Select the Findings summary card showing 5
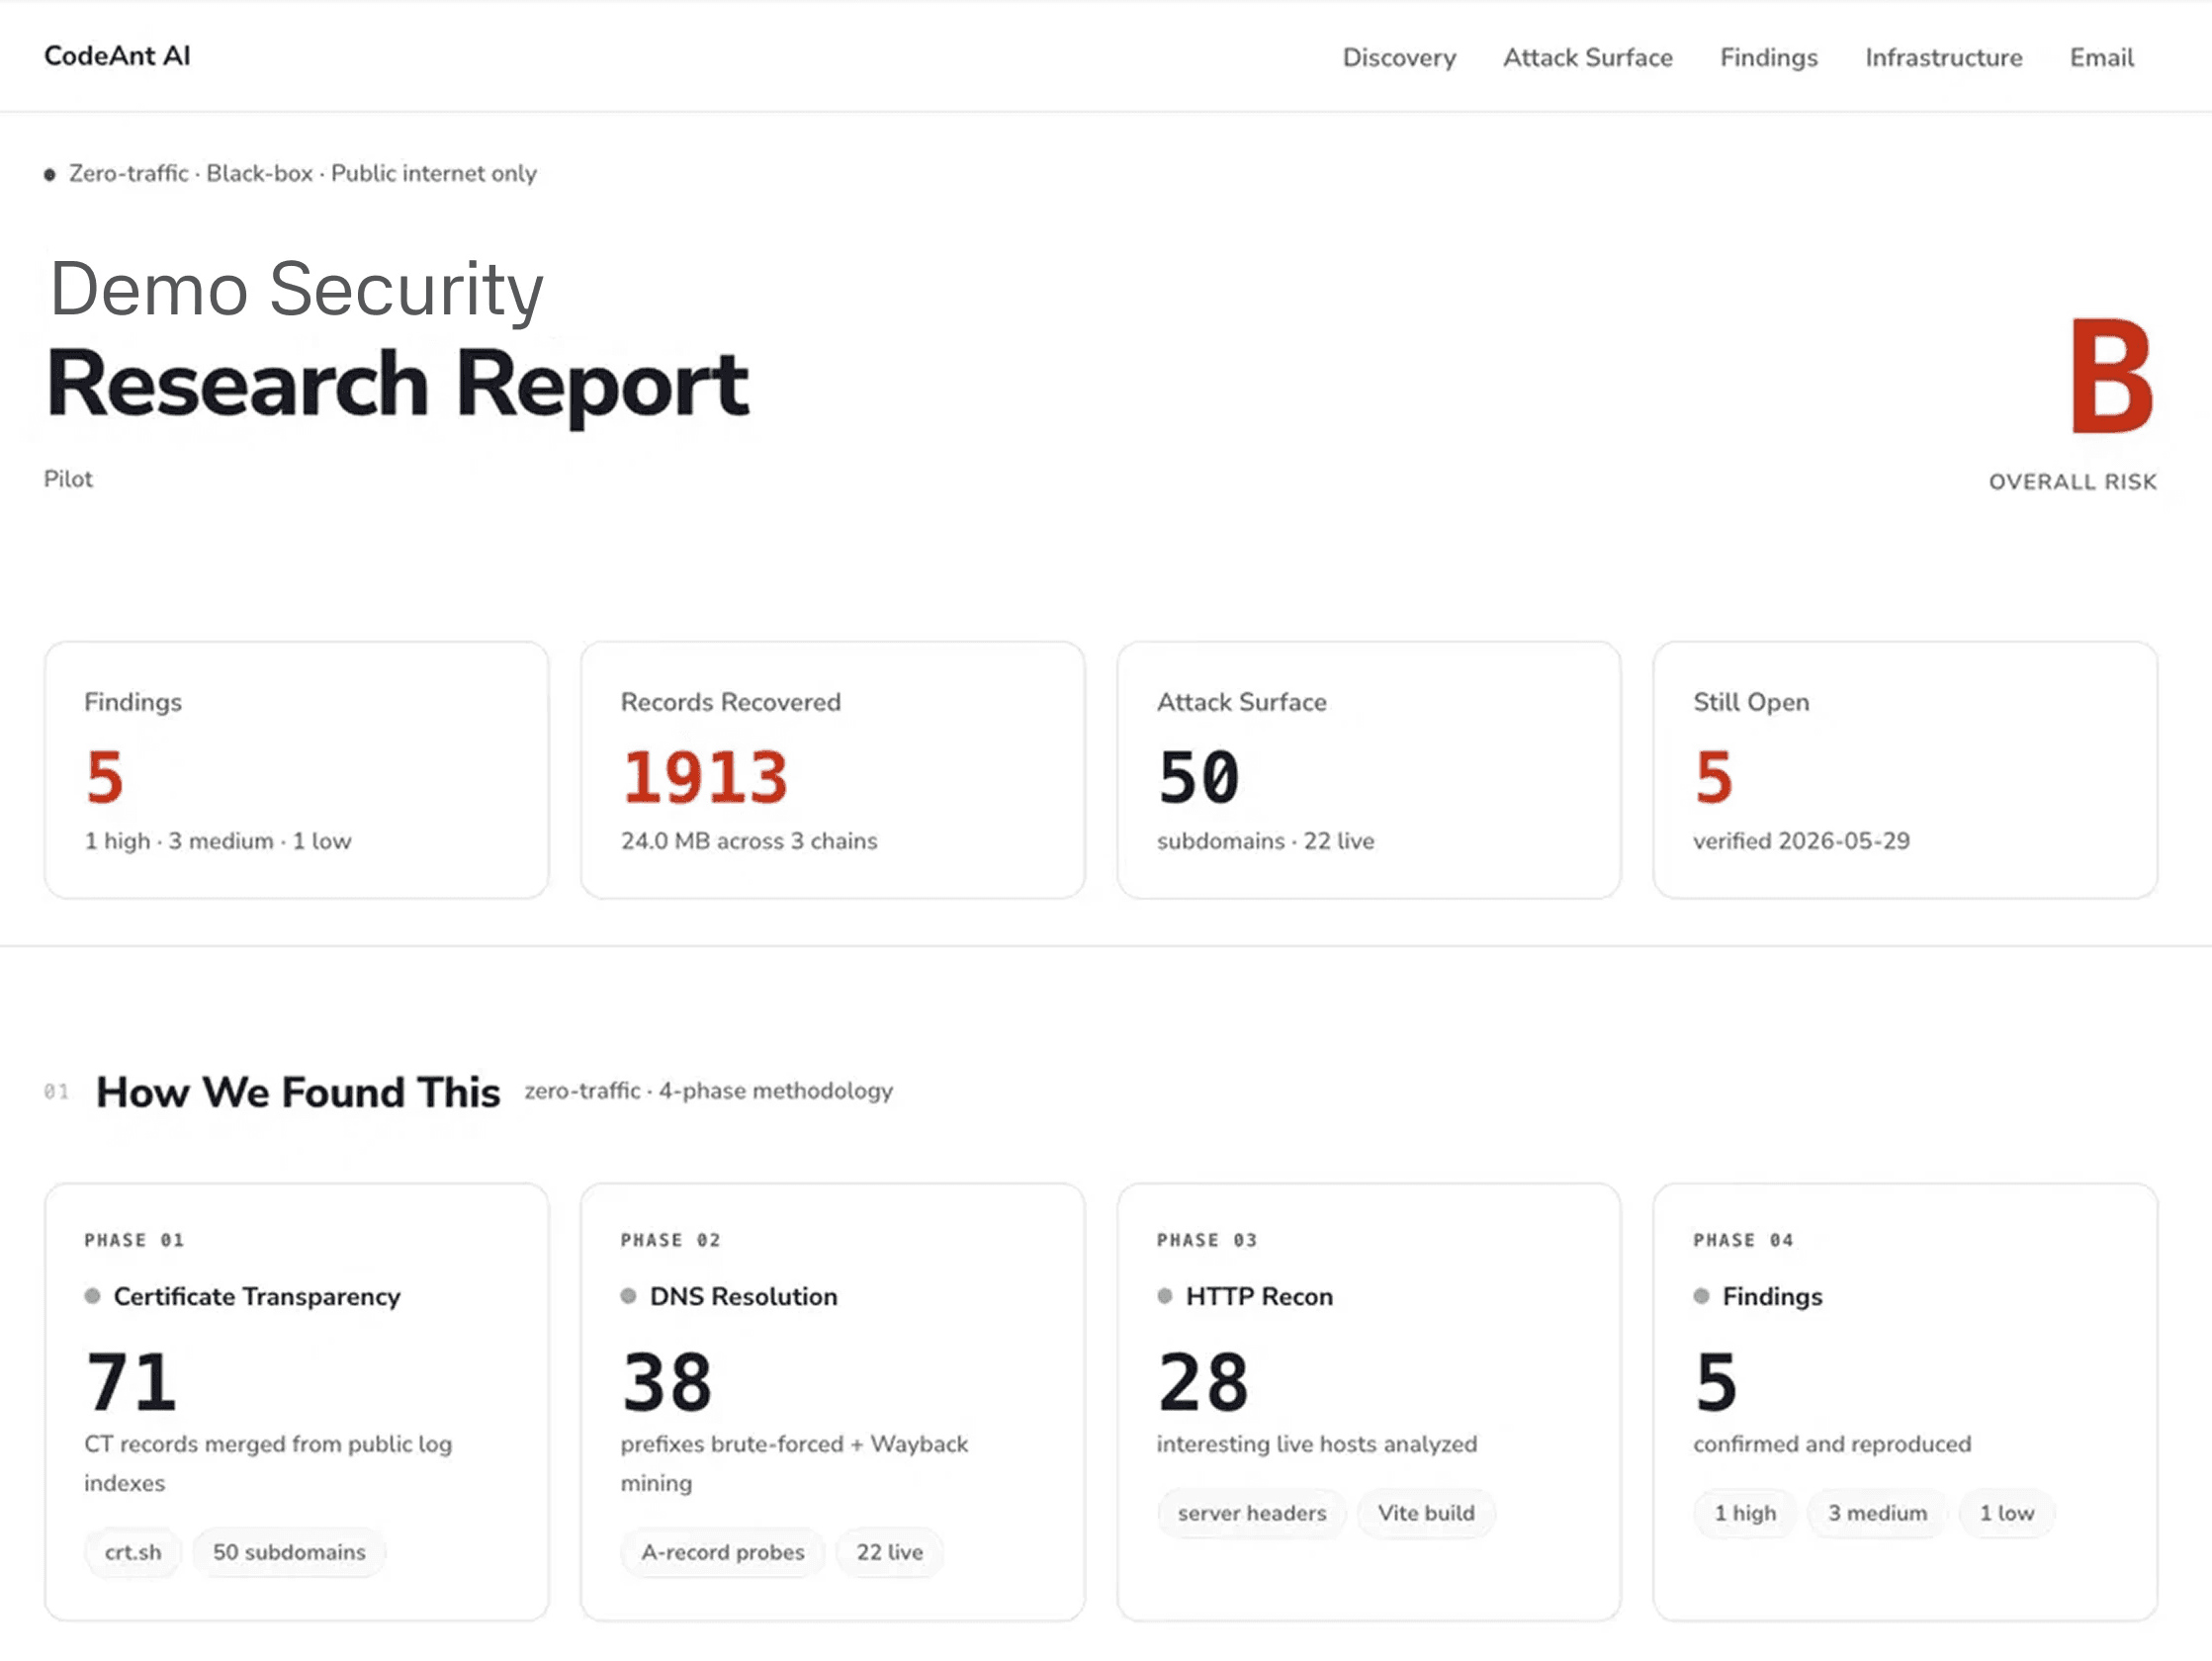Screen dimensions: 2212x1661 (x=297, y=770)
